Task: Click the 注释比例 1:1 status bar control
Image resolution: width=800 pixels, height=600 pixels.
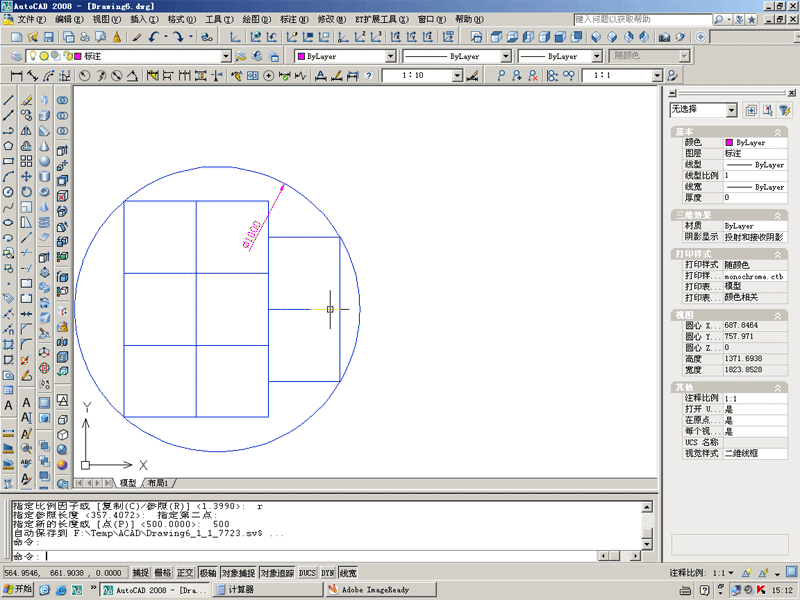Action: tap(702, 573)
